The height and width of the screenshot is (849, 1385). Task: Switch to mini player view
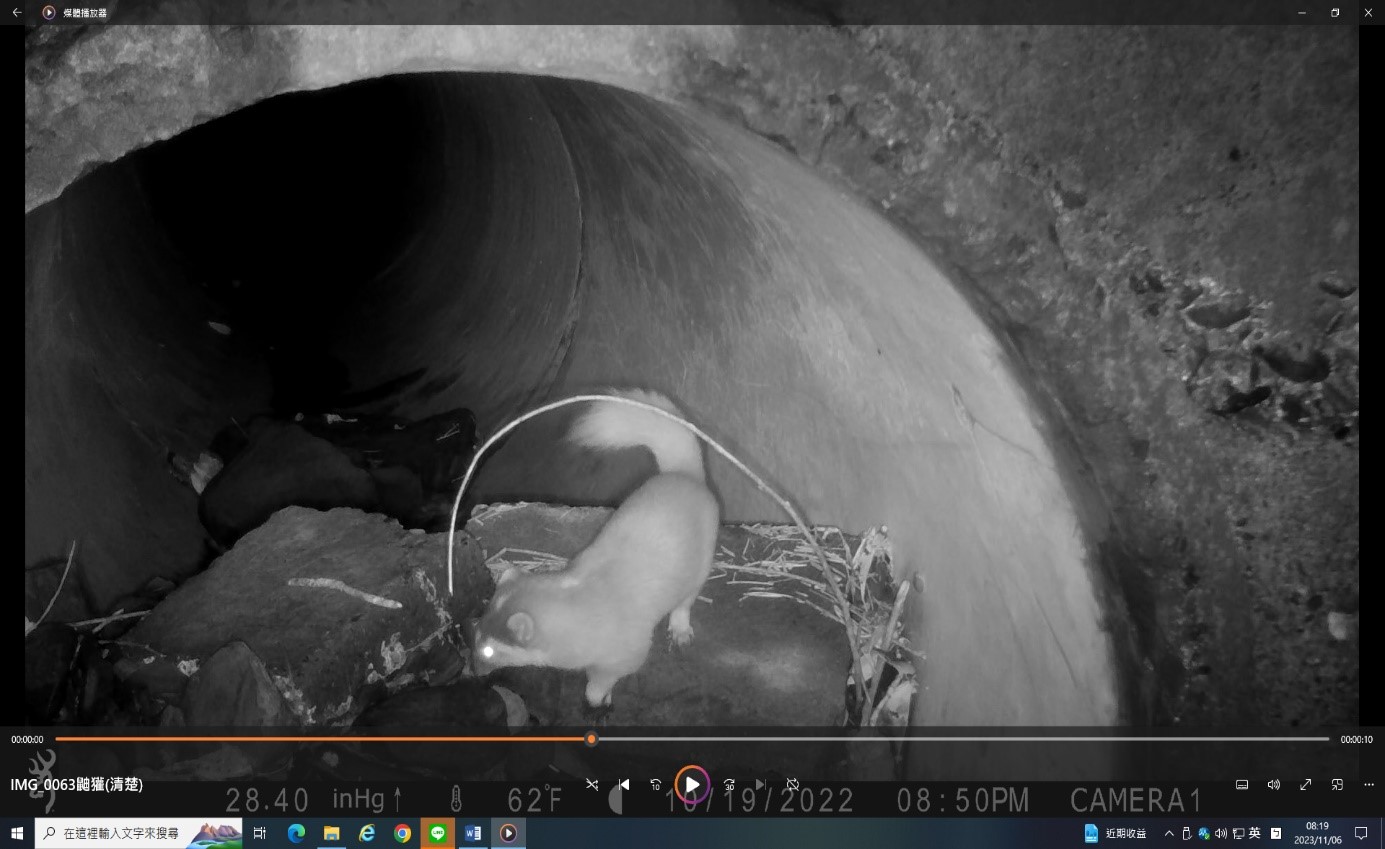tap(1337, 785)
